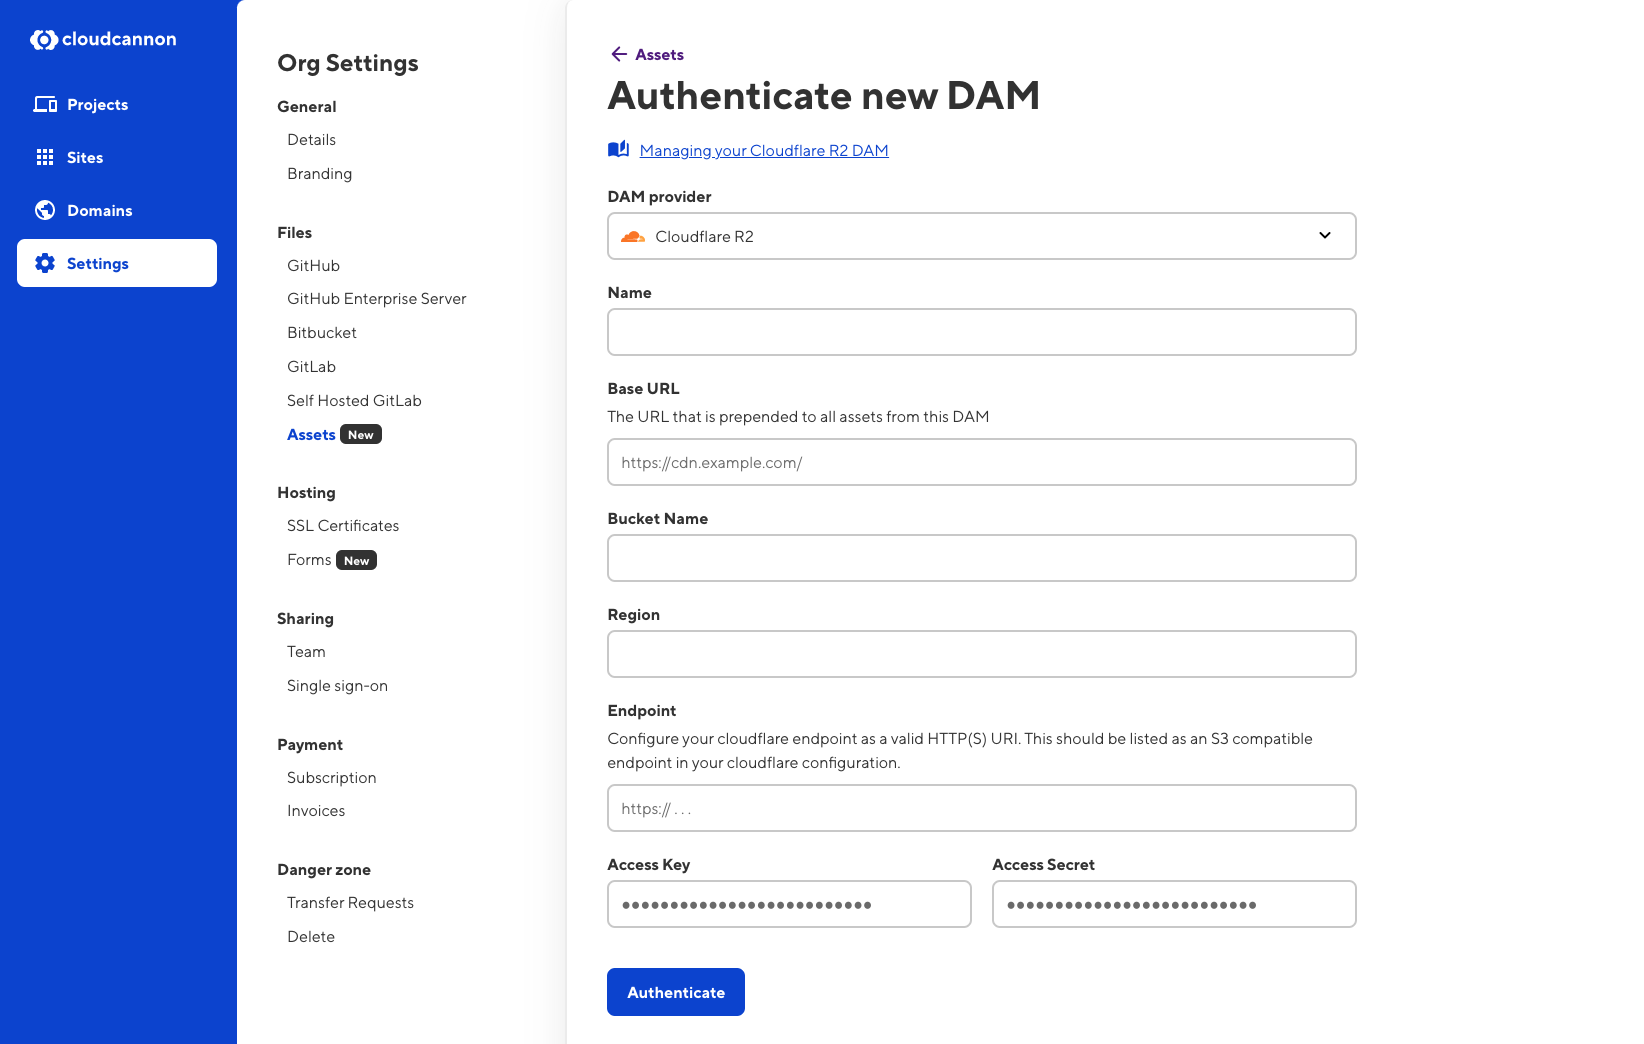Open Transfer Requests in Danger zone
The image size is (1644, 1044).
pos(350,903)
